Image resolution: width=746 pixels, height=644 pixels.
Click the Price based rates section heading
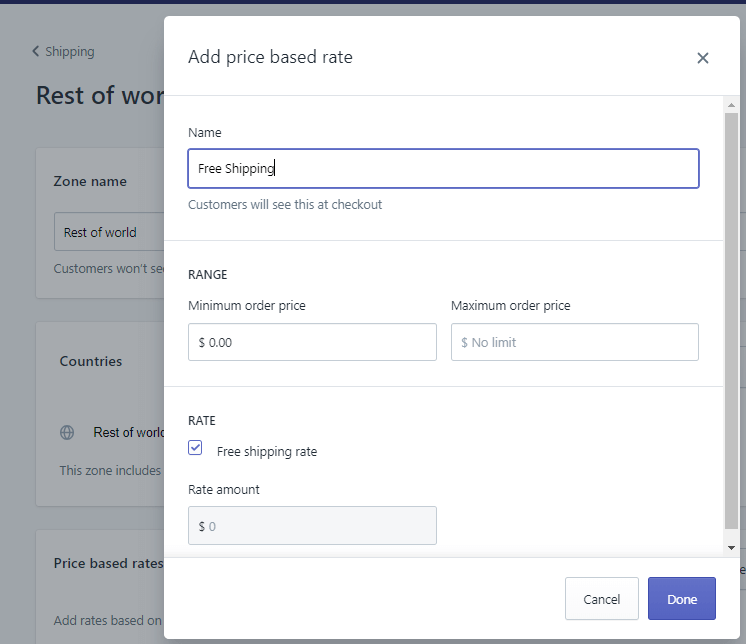[x=108, y=563]
